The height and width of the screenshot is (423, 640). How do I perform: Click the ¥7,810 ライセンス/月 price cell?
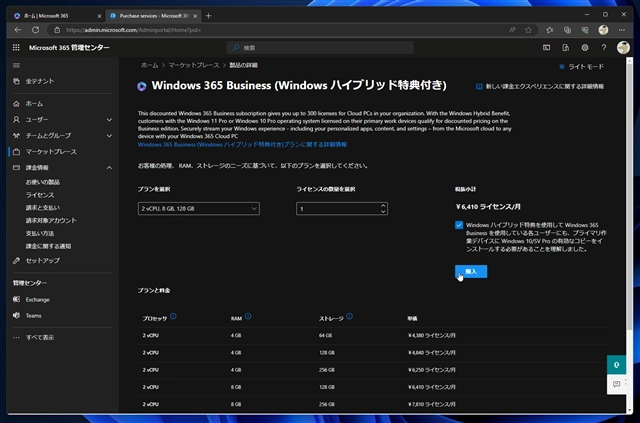[x=431, y=404]
